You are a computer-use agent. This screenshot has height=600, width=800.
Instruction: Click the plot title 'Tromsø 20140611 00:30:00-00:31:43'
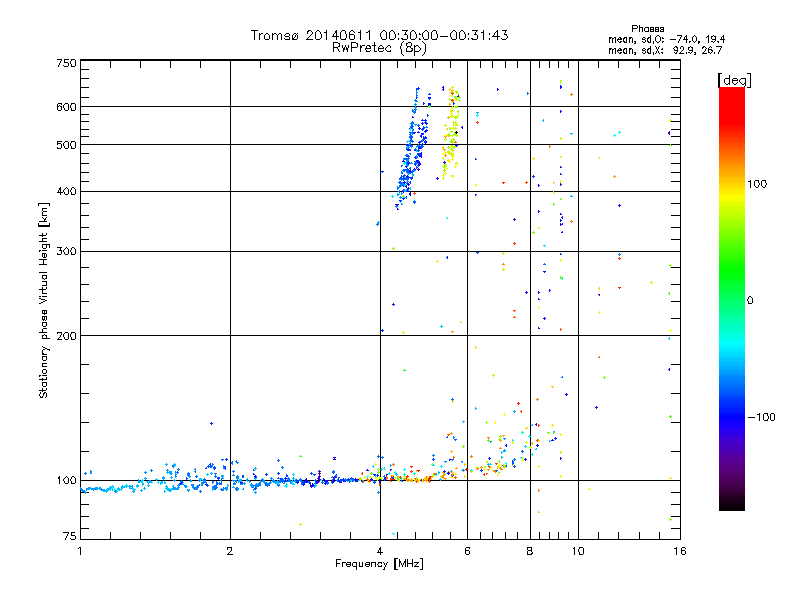[379, 35]
